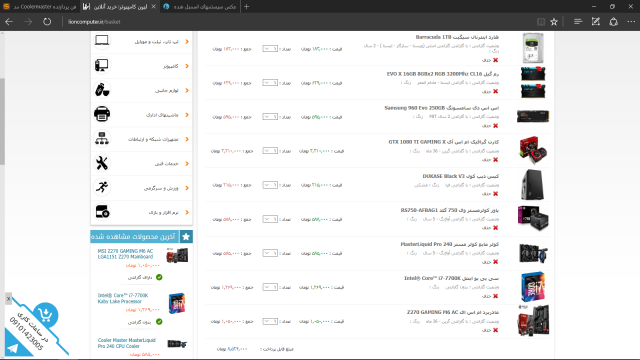Open the office machines printer icon

(102, 114)
